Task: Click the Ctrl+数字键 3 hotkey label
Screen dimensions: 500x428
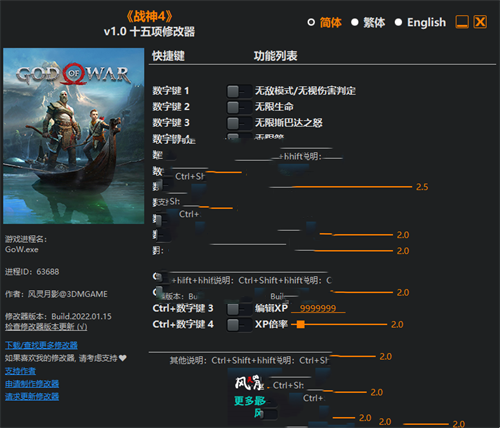Action: click(x=183, y=308)
